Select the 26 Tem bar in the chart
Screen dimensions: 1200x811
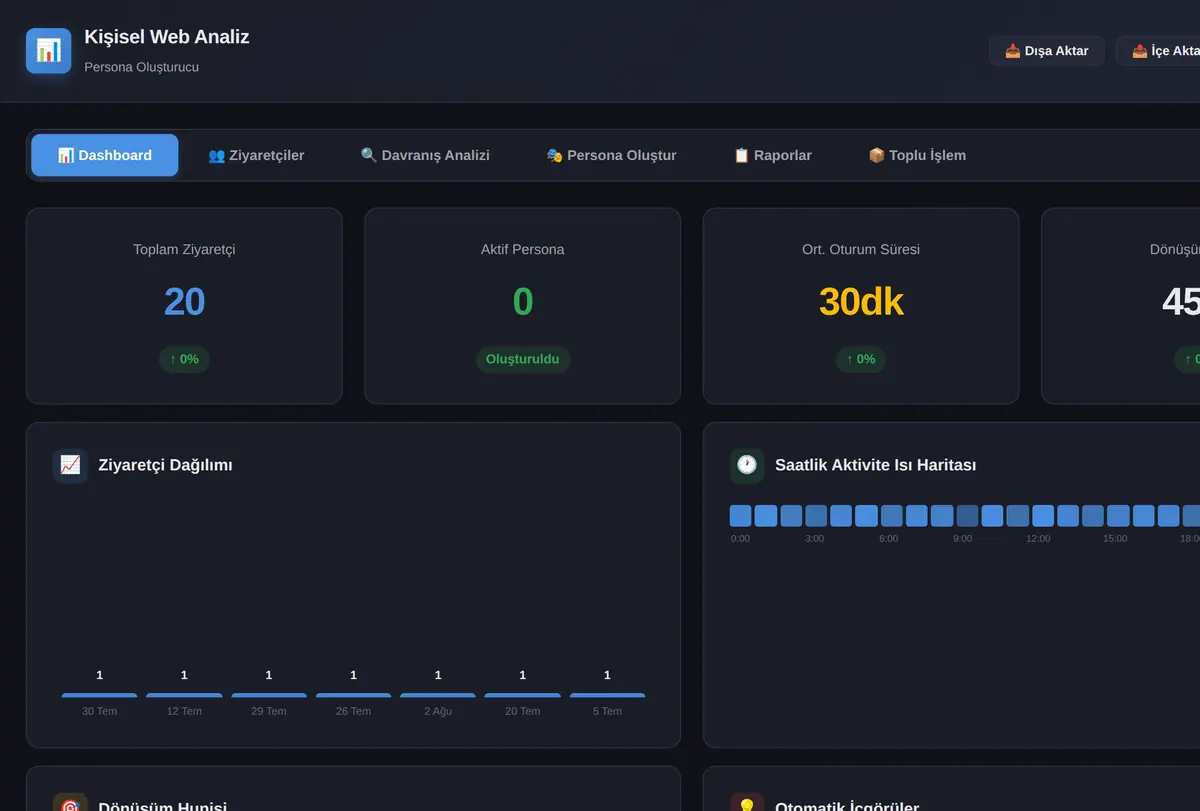pos(354,695)
